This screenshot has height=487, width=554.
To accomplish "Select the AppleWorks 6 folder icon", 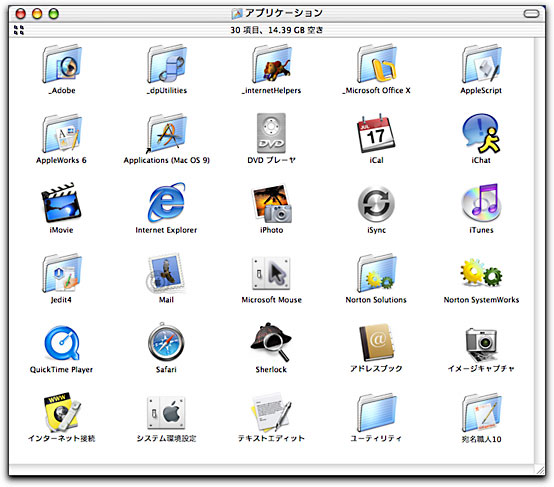I will tap(62, 134).
